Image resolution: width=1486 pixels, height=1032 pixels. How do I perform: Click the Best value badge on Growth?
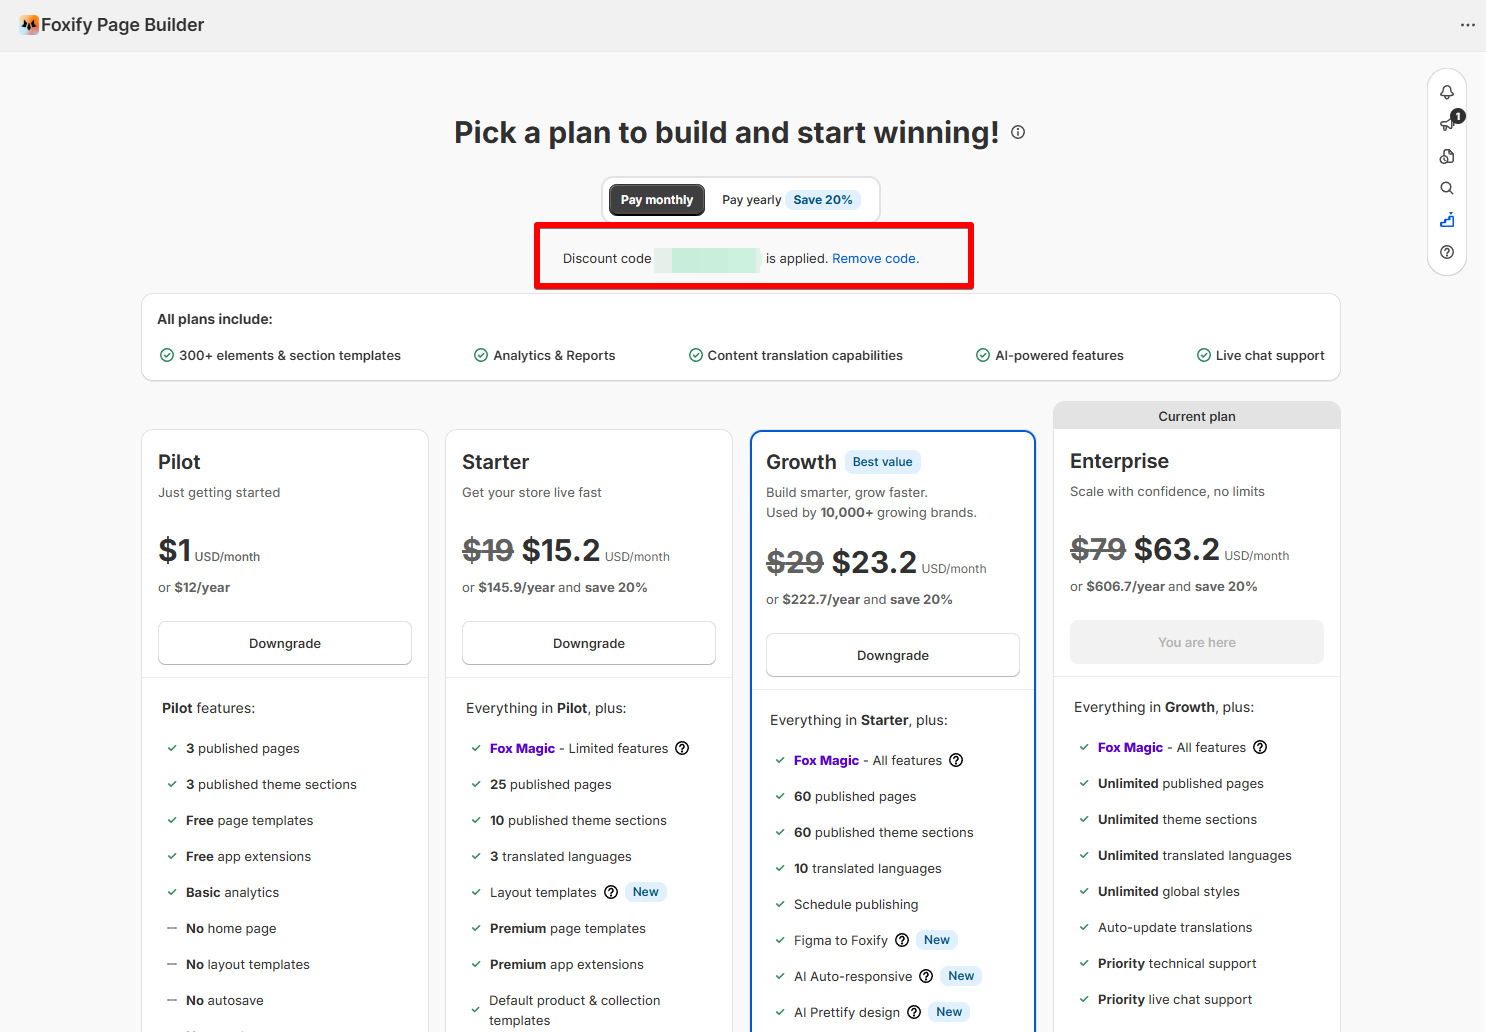click(883, 462)
